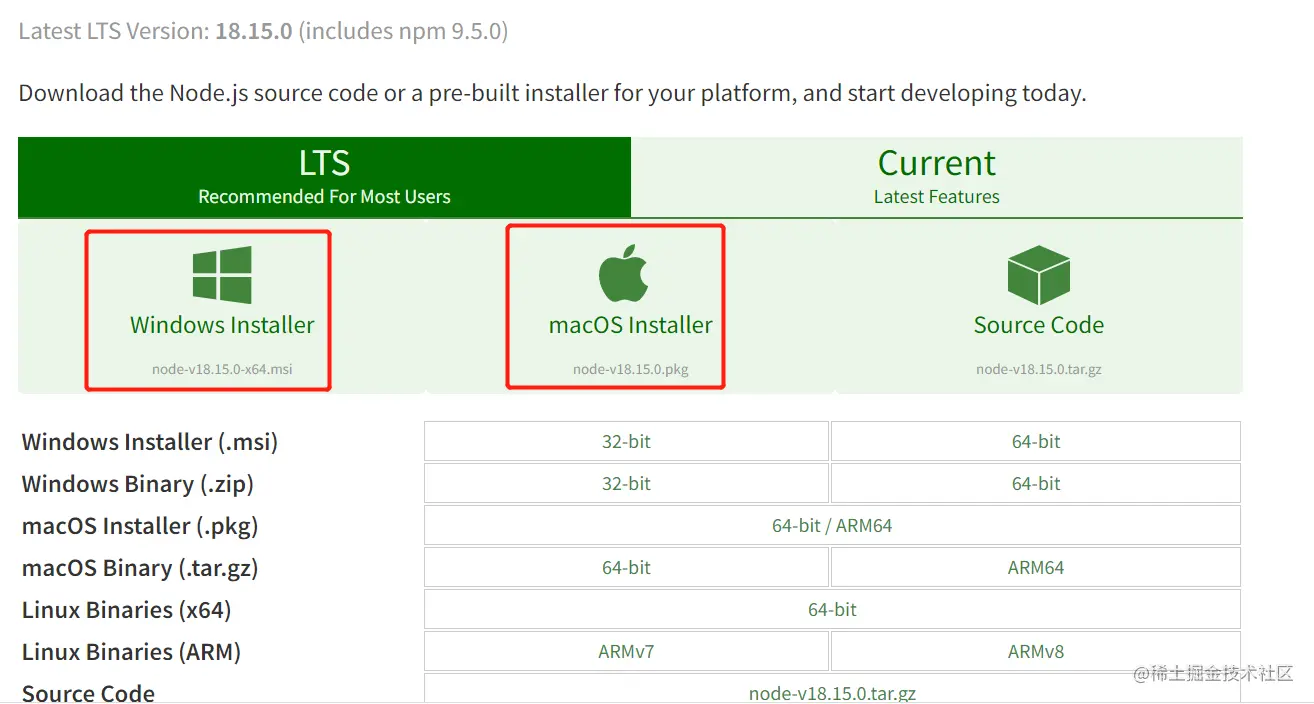The image size is (1314, 704).
Task: Download node-v18.15.0-x64.msi file
Action: [222, 369]
